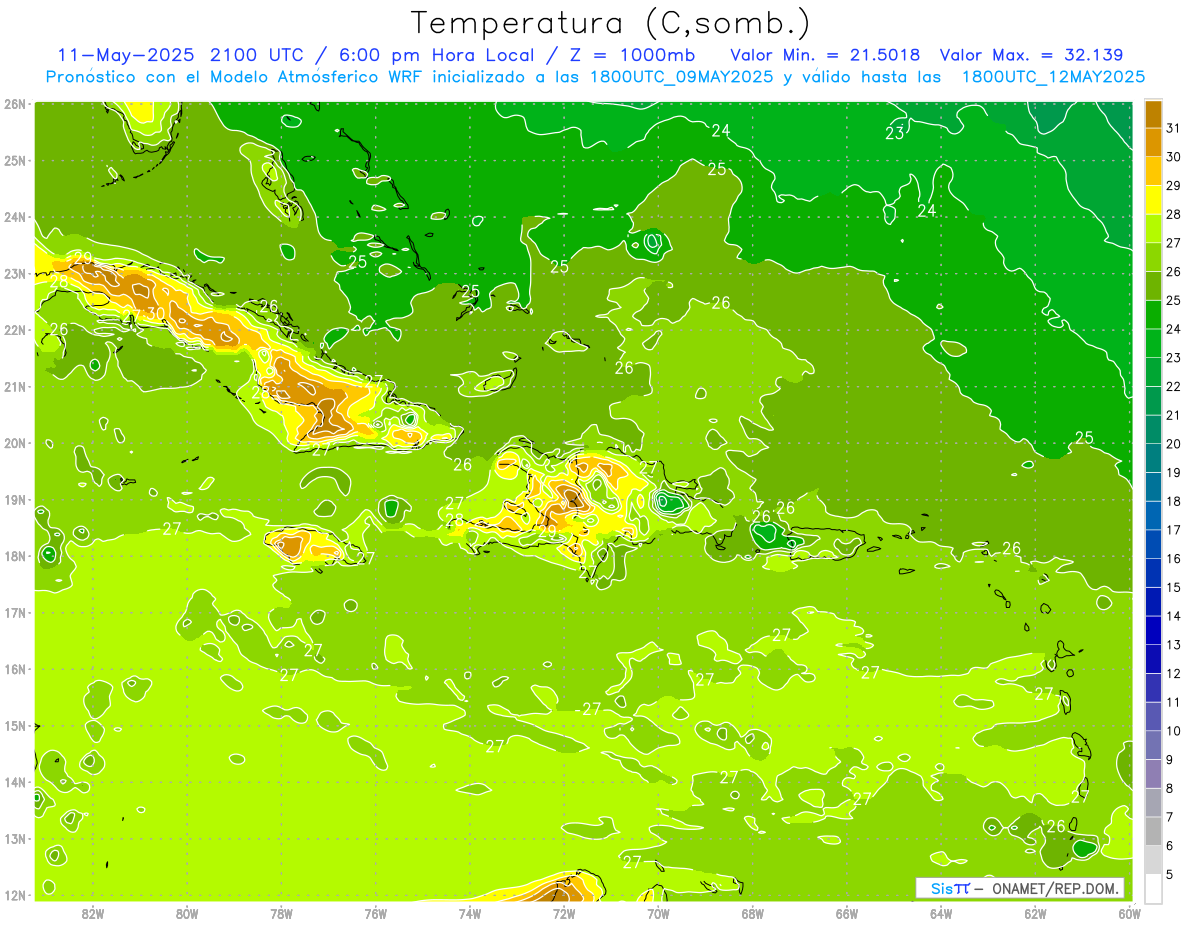Click forecast end time '1800UTC_12MAY2025'
The image size is (1200, 927).
(1054, 76)
